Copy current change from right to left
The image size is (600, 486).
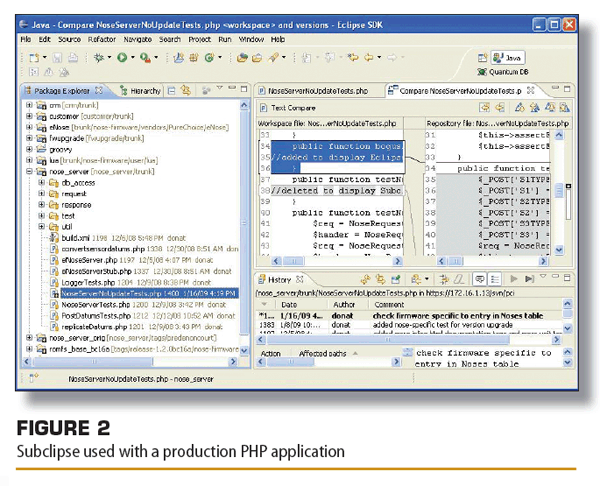[500, 108]
